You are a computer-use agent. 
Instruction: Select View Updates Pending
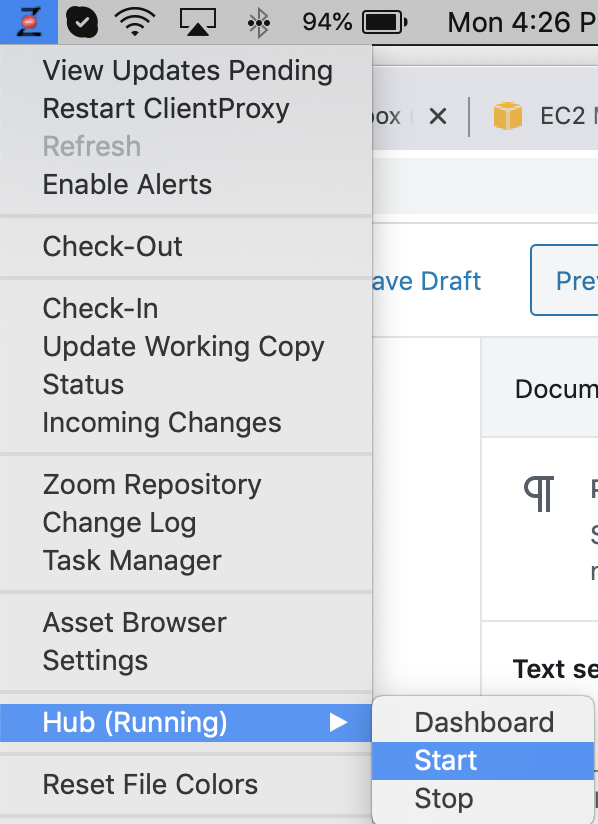tap(186, 70)
